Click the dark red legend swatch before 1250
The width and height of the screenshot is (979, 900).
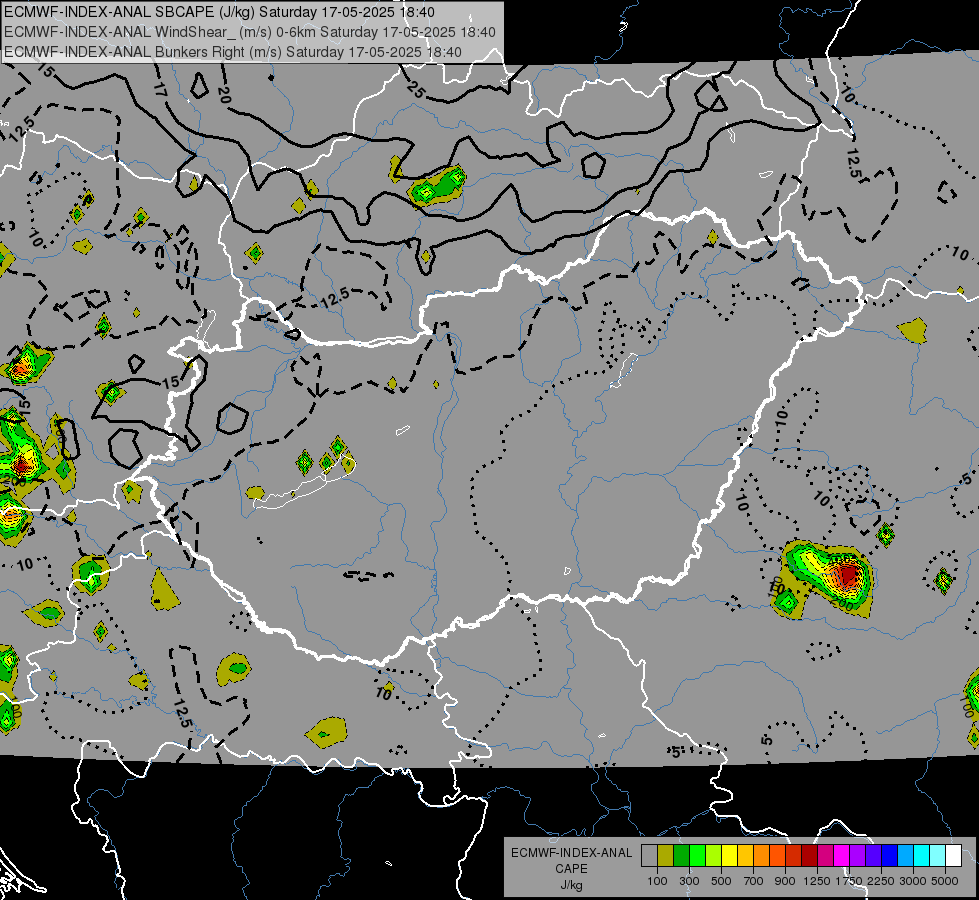(x=810, y=856)
